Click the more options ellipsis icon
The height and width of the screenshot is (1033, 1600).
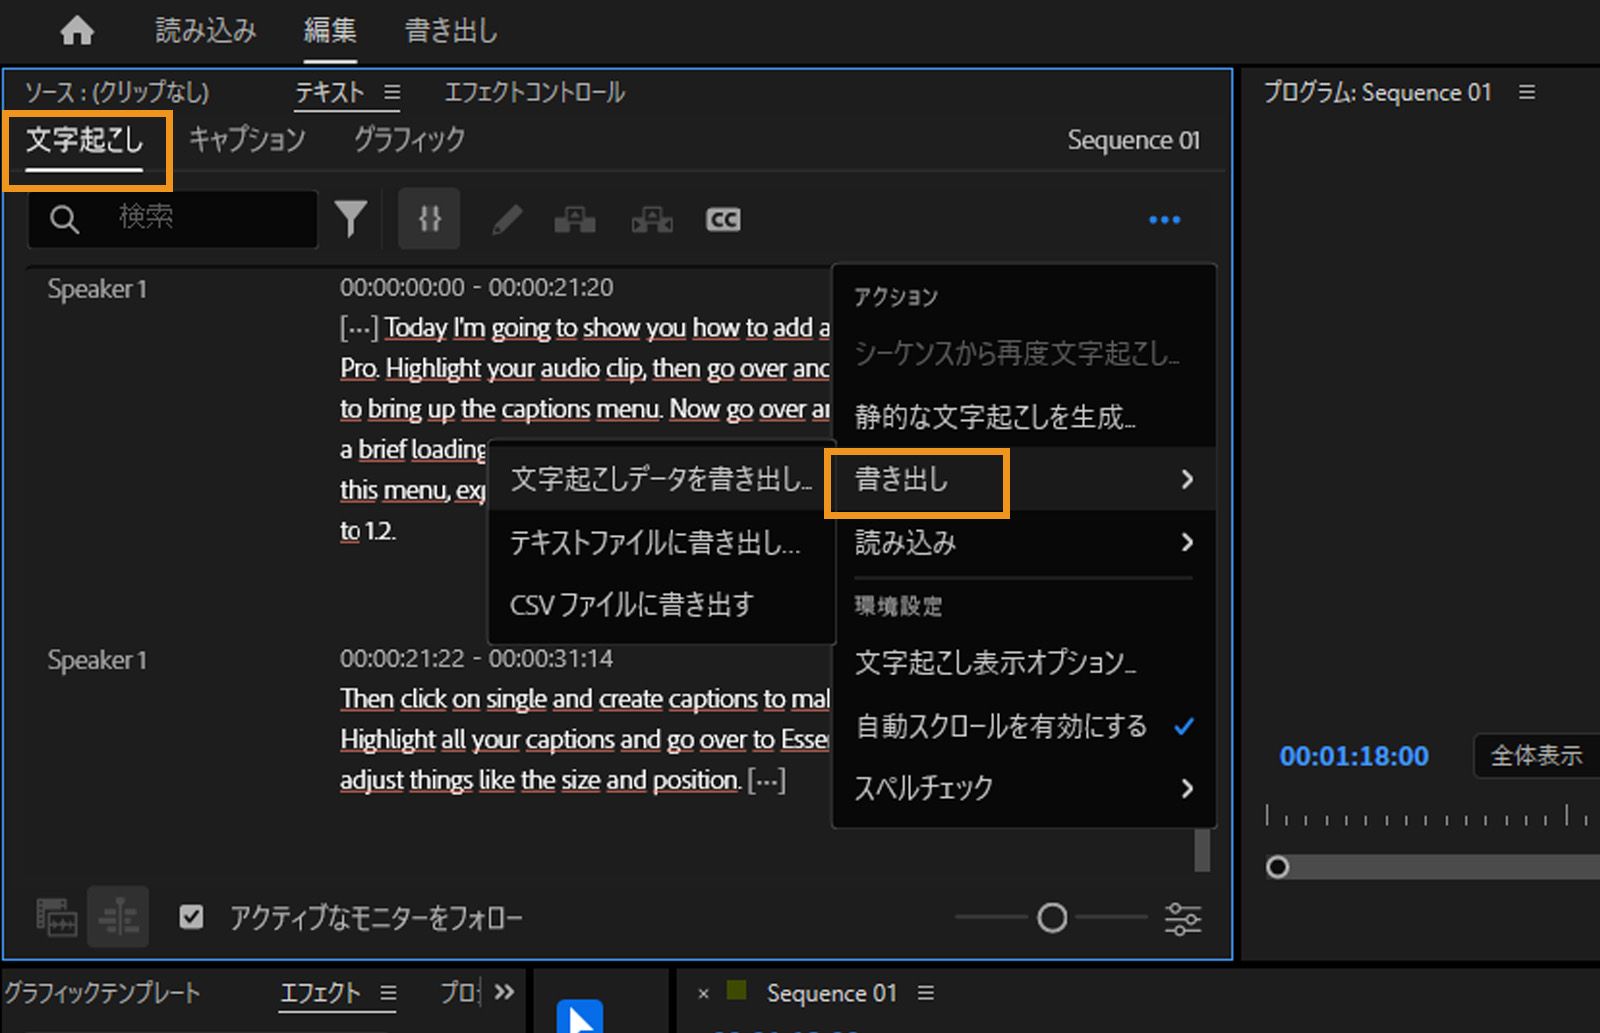click(1164, 219)
